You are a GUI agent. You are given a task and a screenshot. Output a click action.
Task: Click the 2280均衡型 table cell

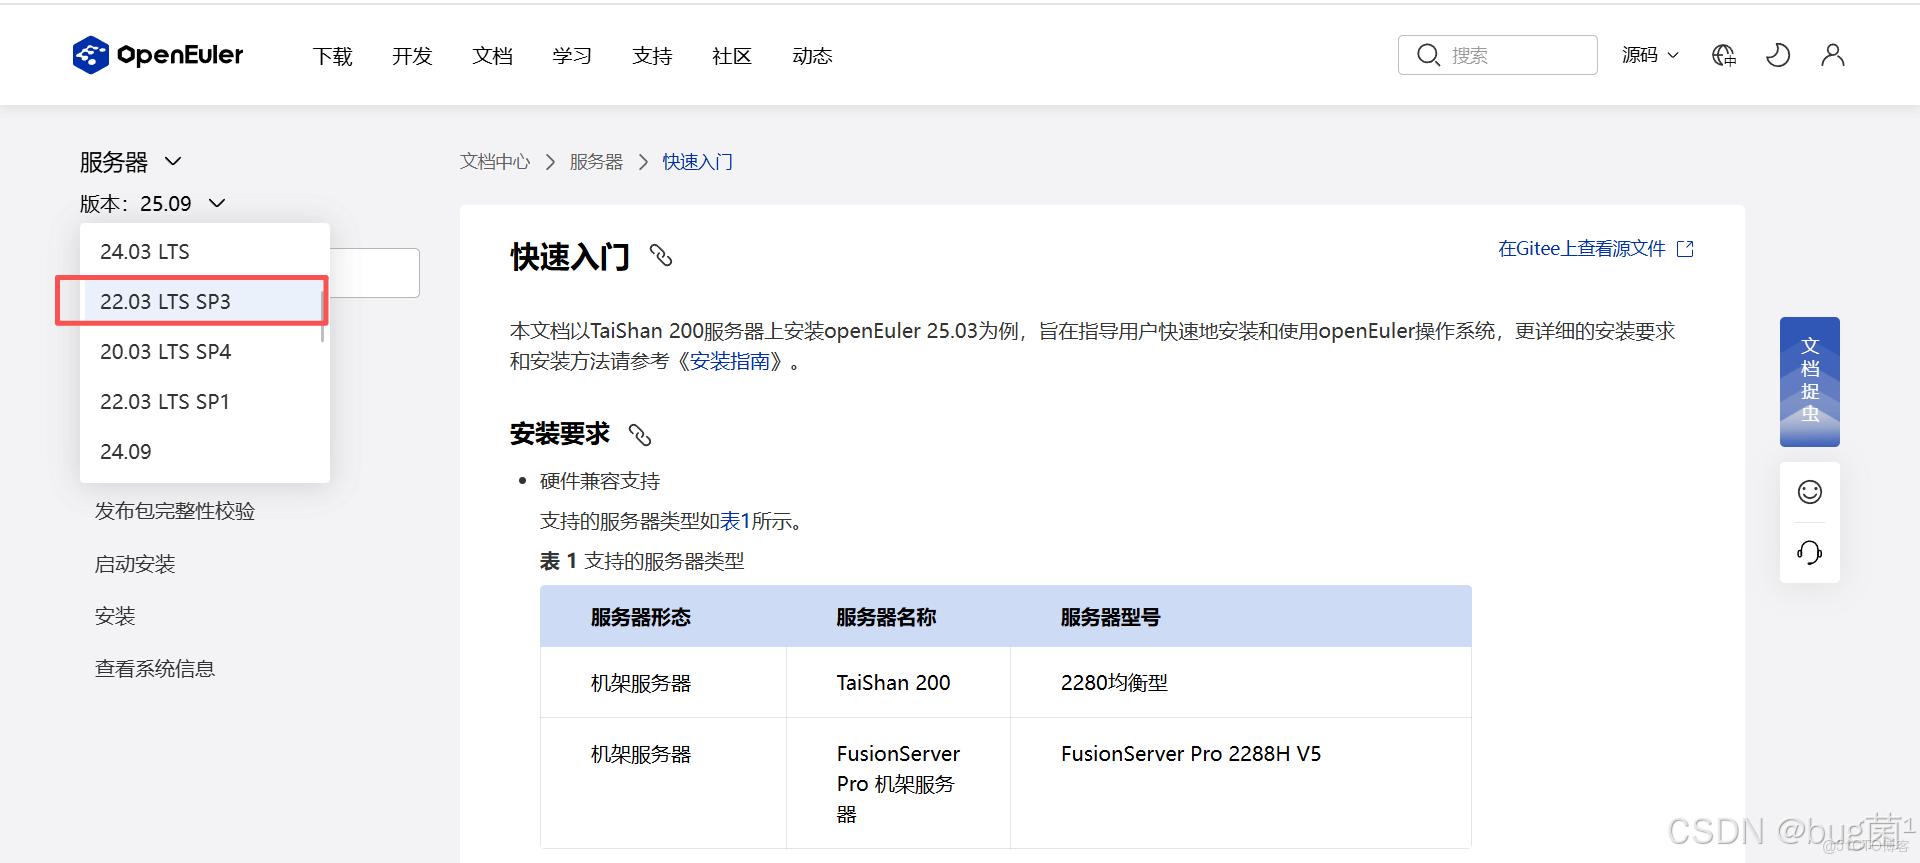1240,683
